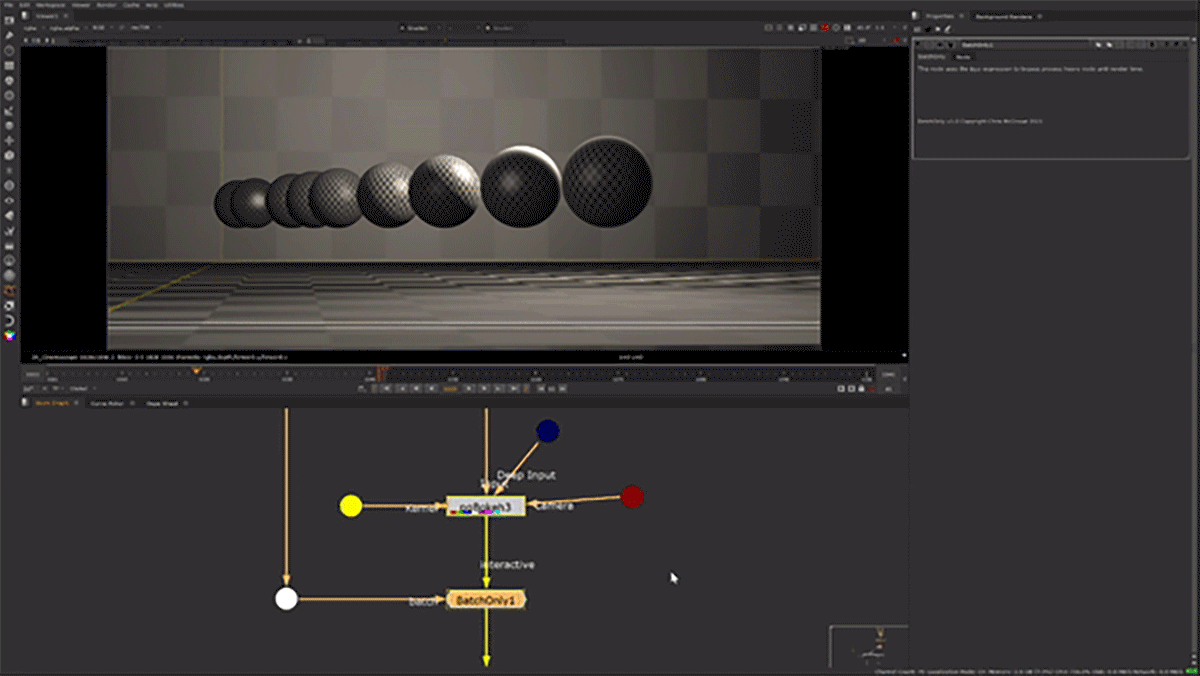Screen dimensions: 1200x676
Task: Select the yellow Kernel input dot
Action: 350,506
